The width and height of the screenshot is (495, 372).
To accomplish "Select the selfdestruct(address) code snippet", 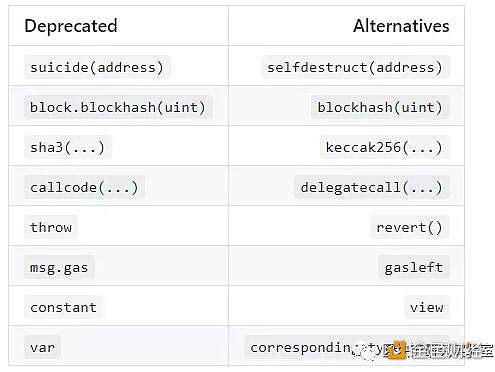I will point(355,67).
